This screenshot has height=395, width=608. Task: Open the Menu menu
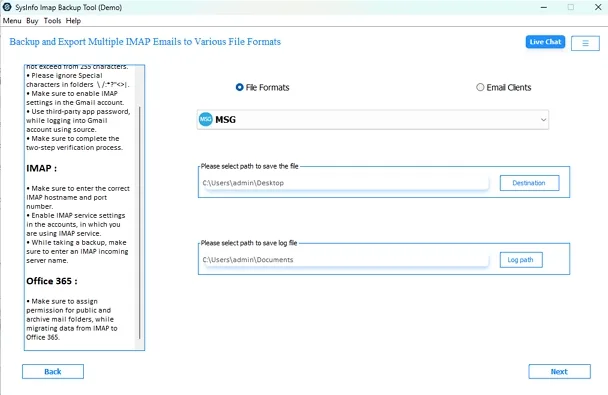[12, 21]
